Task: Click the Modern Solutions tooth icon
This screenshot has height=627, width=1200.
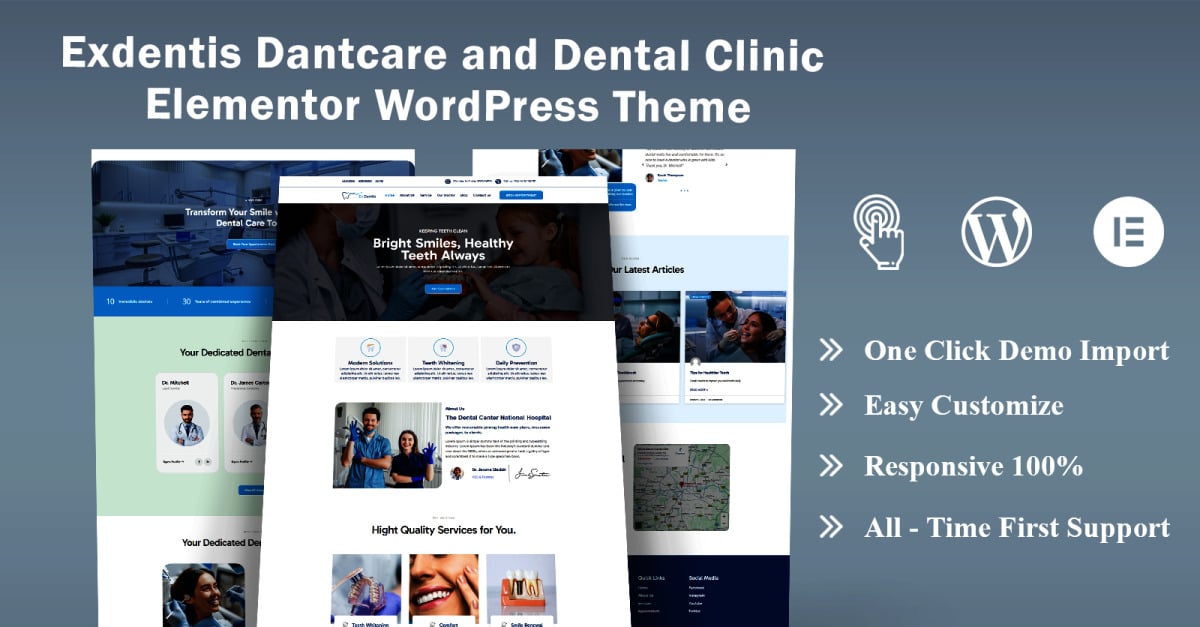Action: click(370, 347)
